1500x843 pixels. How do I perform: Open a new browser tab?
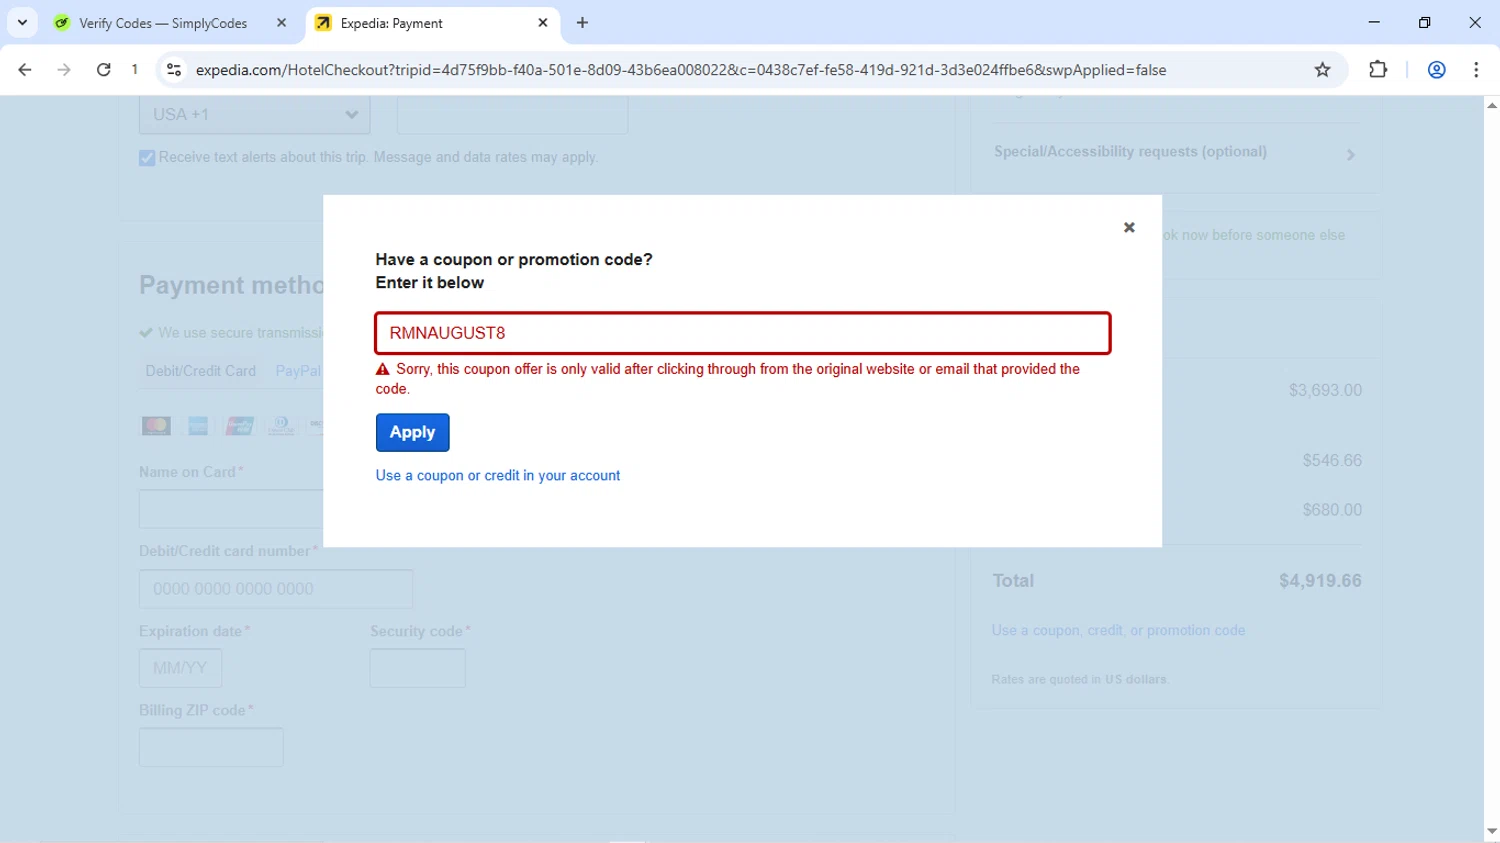582,23
